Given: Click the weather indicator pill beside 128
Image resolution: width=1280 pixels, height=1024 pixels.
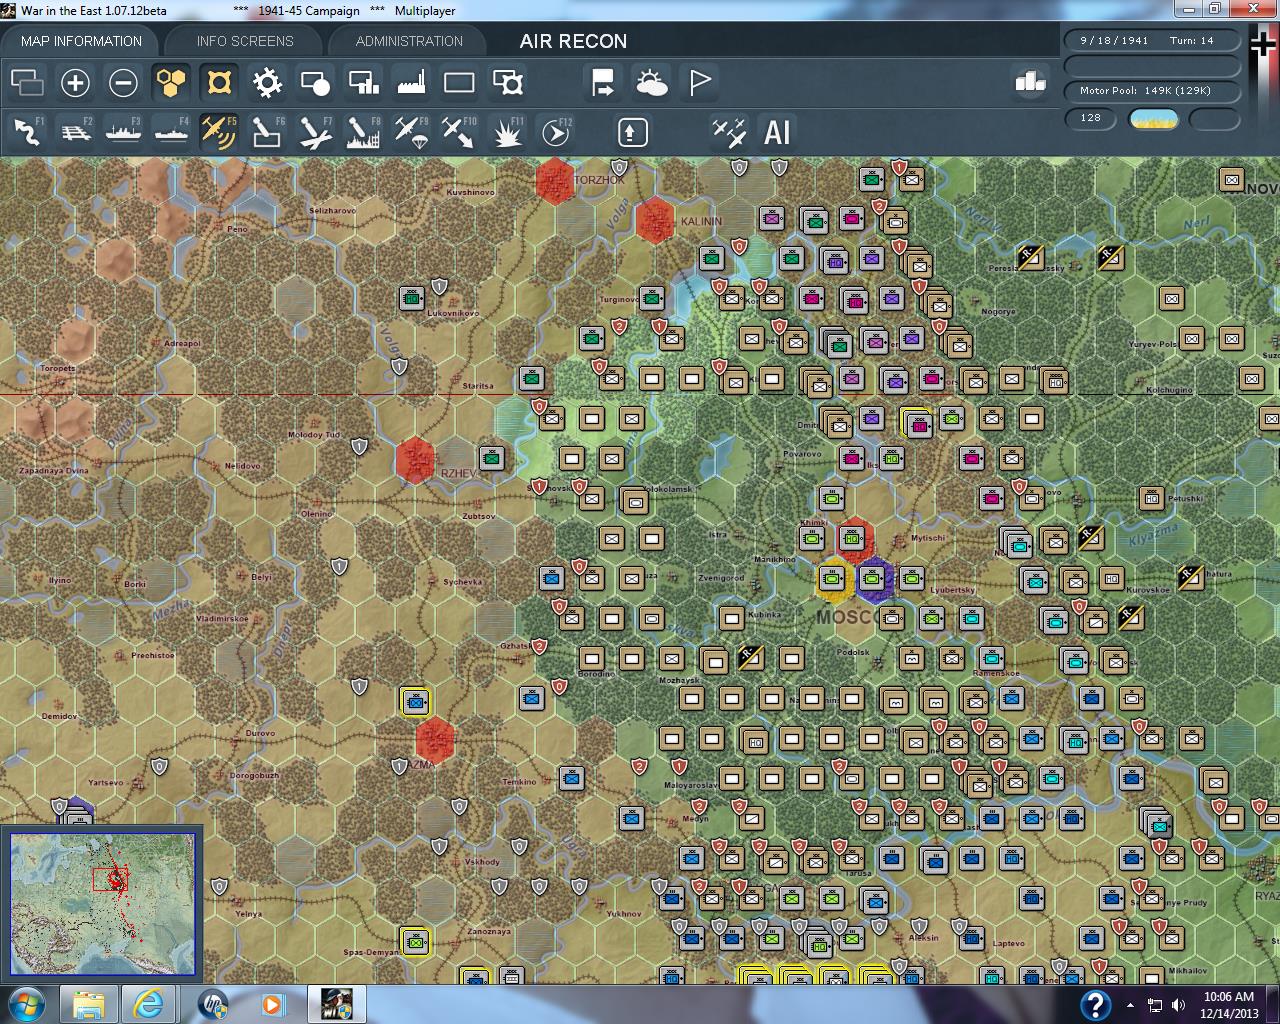Looking at the screenshot, I should [1153, 119].
